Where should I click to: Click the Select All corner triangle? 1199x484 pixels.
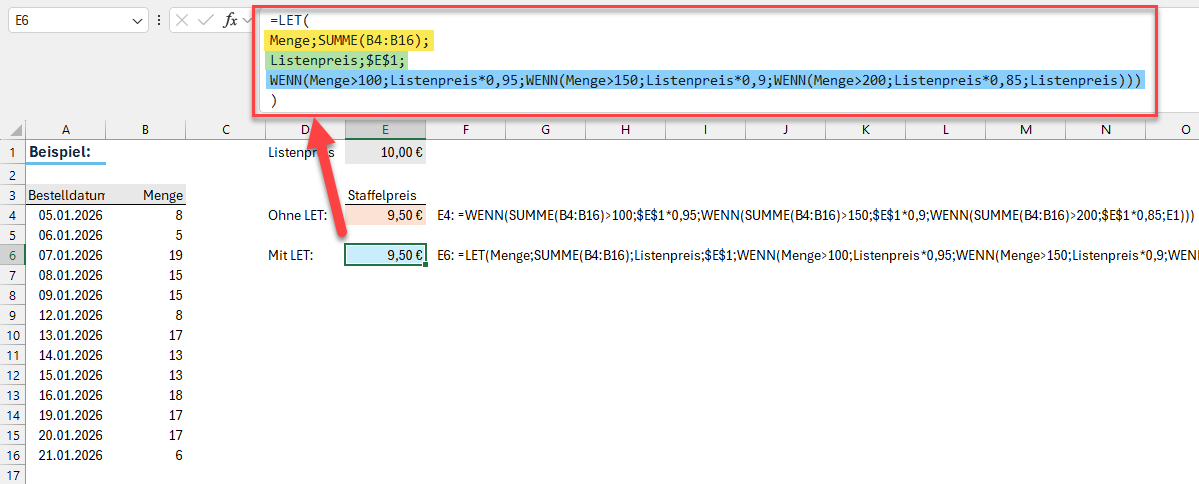point(13,130)
